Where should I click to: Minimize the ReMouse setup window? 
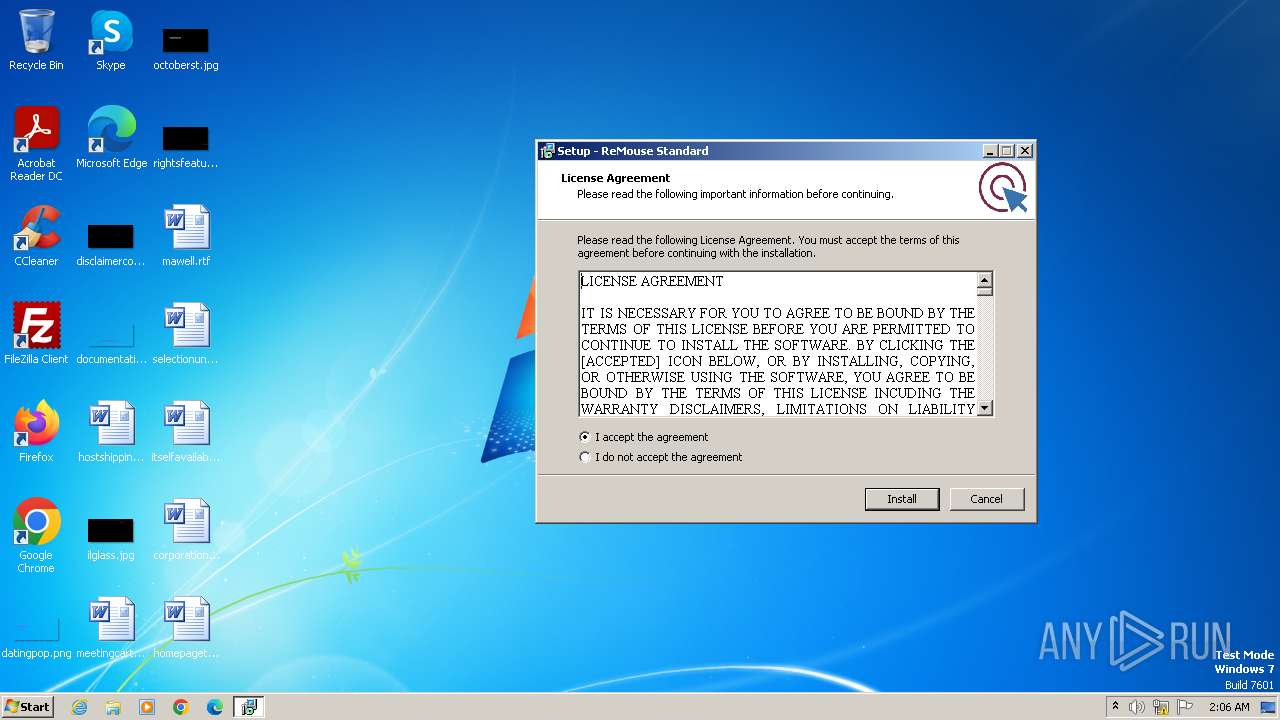(x=990, y=151)
